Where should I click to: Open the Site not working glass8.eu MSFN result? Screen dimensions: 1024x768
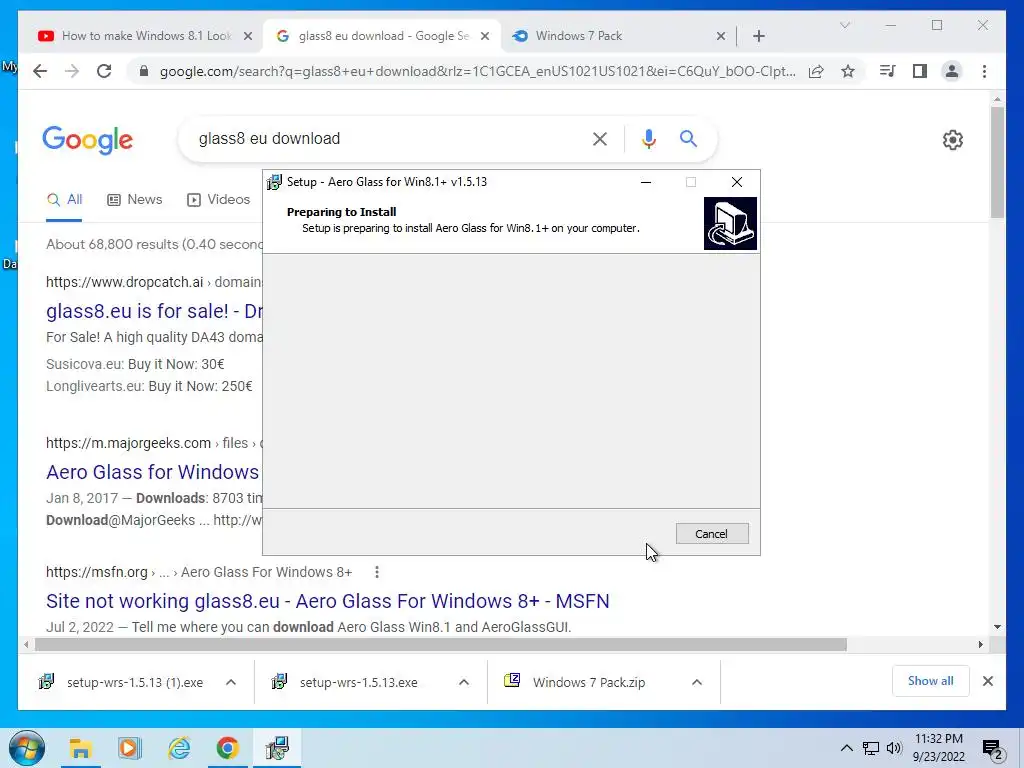[x=327, y=601]
